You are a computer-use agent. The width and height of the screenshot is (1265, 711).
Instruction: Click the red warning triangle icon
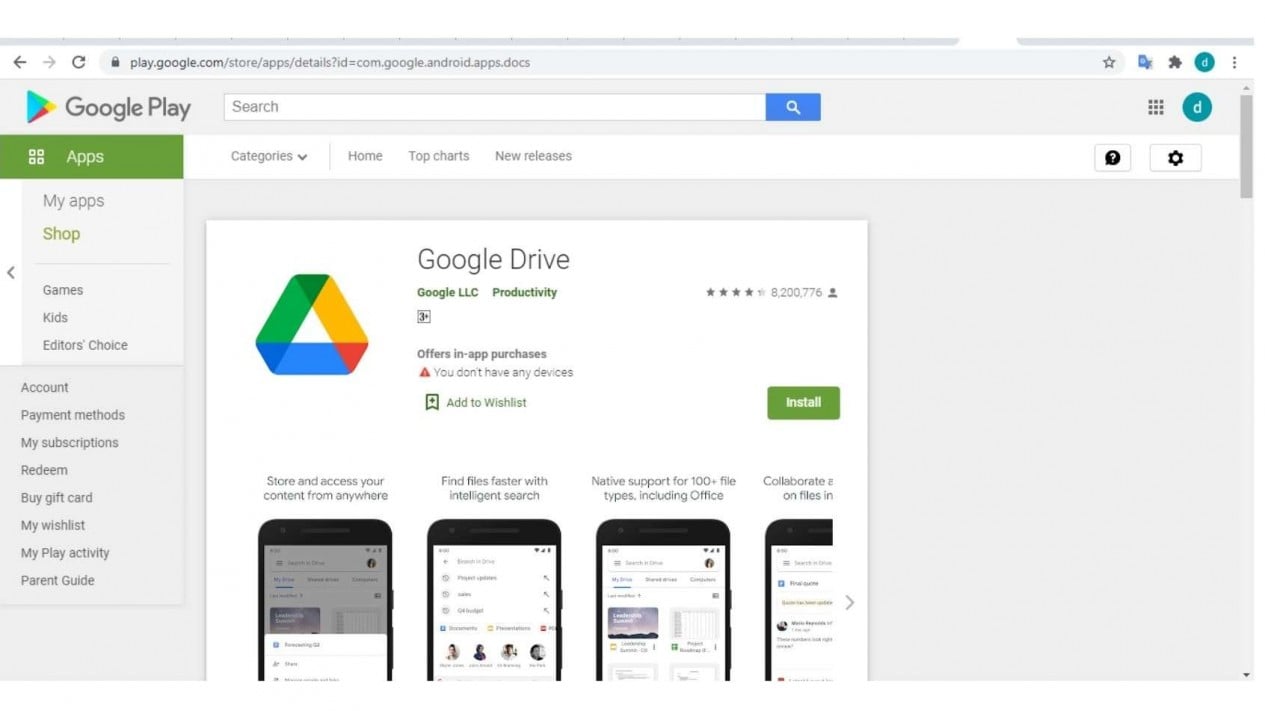click(x=424, y=372)
